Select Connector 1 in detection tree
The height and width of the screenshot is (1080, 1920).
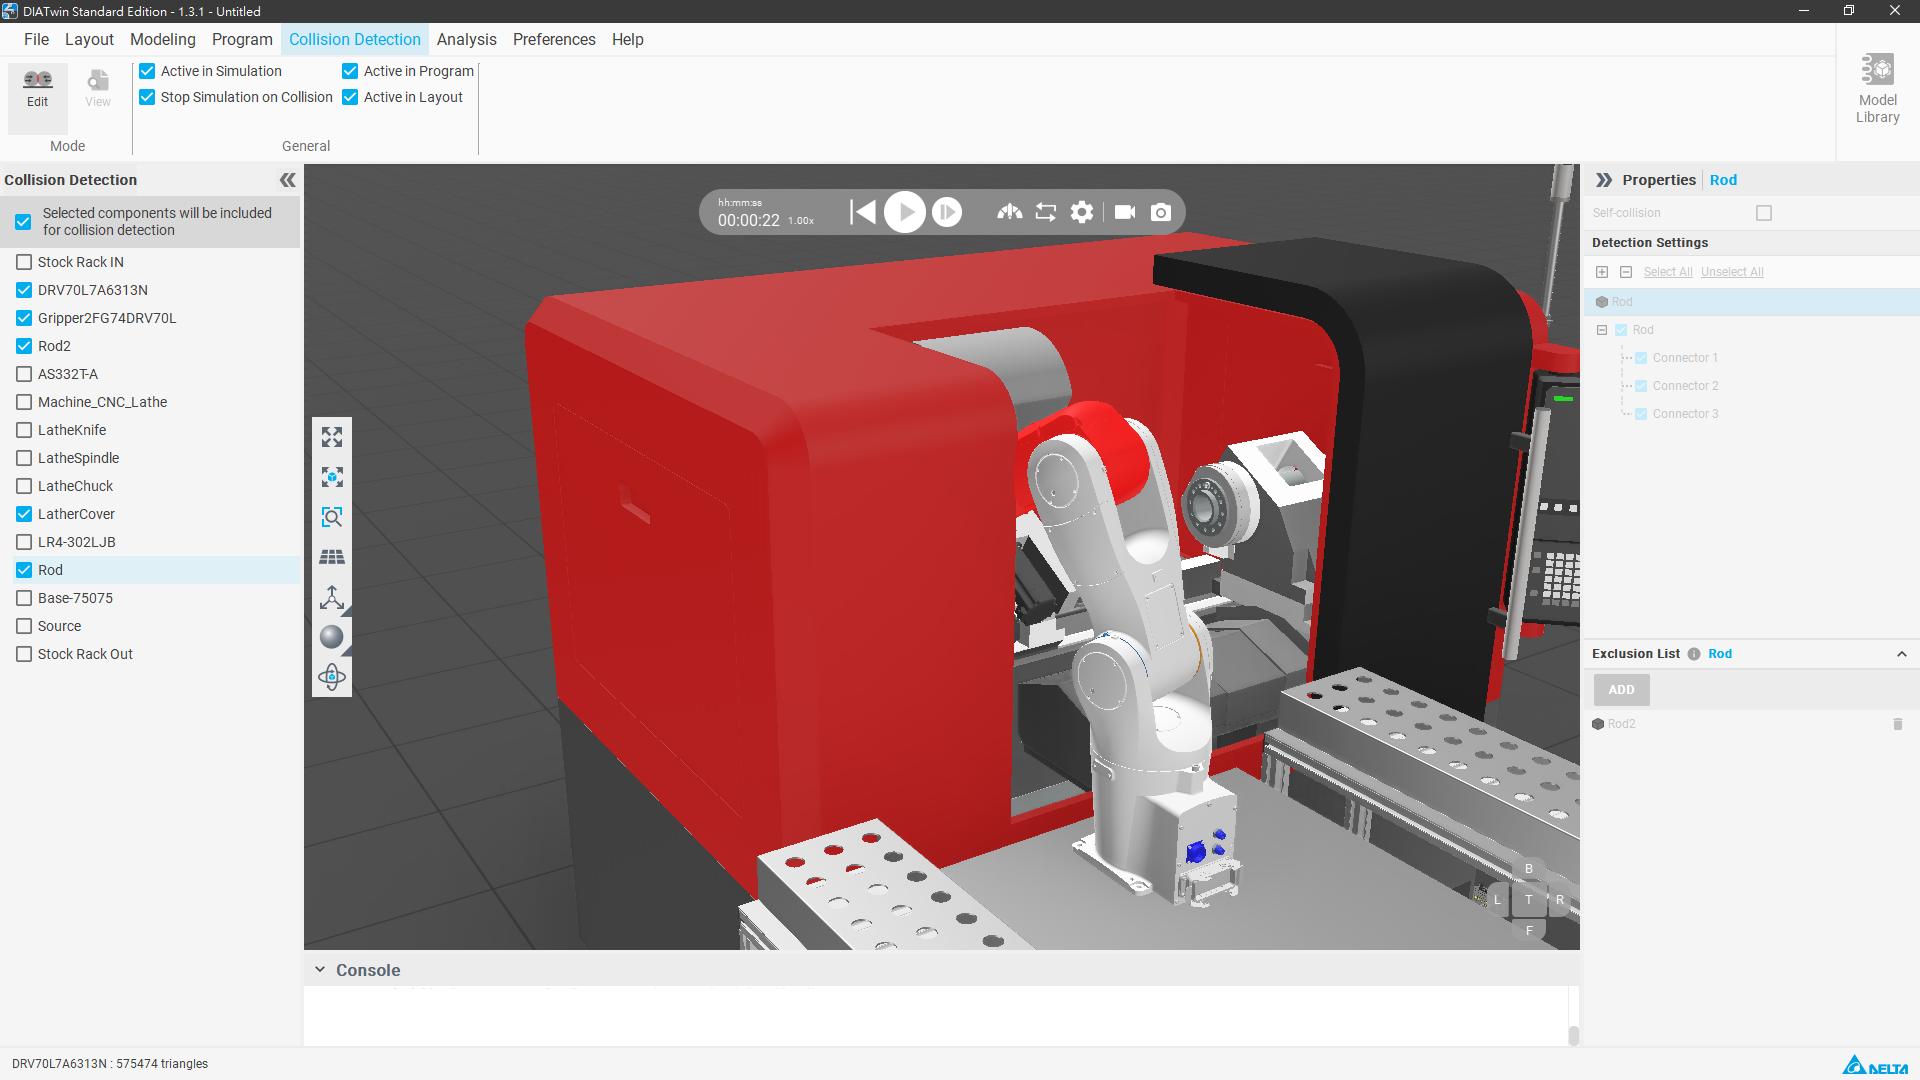coord(1685,358)
